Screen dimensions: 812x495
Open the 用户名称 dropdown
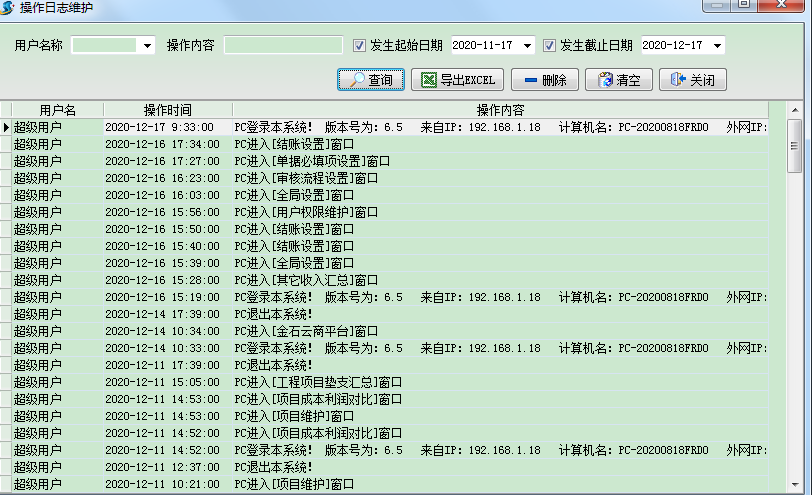click(148, 46)
